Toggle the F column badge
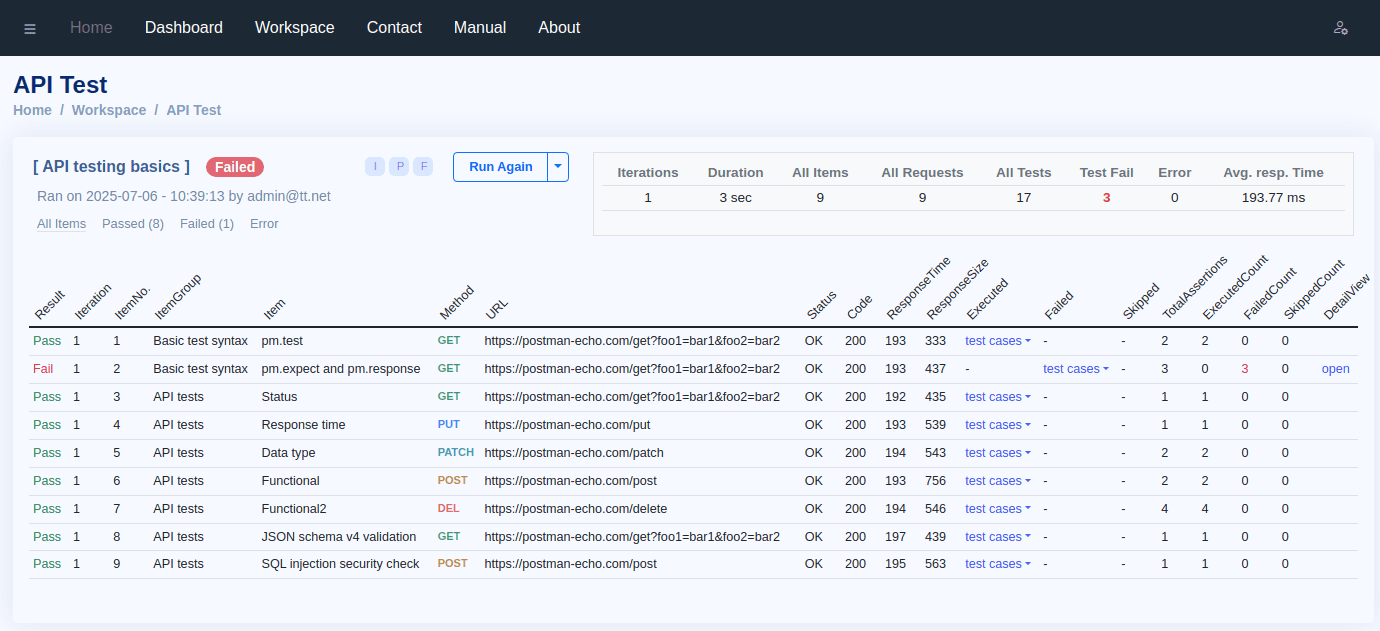The image size is (1380, 631). 423,166
